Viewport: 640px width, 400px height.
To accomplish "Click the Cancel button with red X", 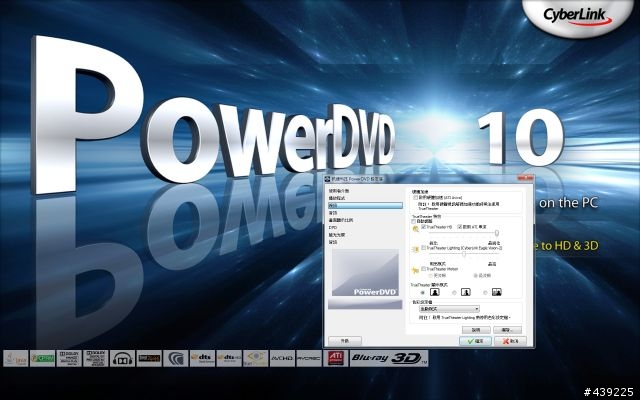I will click(510, 341).
